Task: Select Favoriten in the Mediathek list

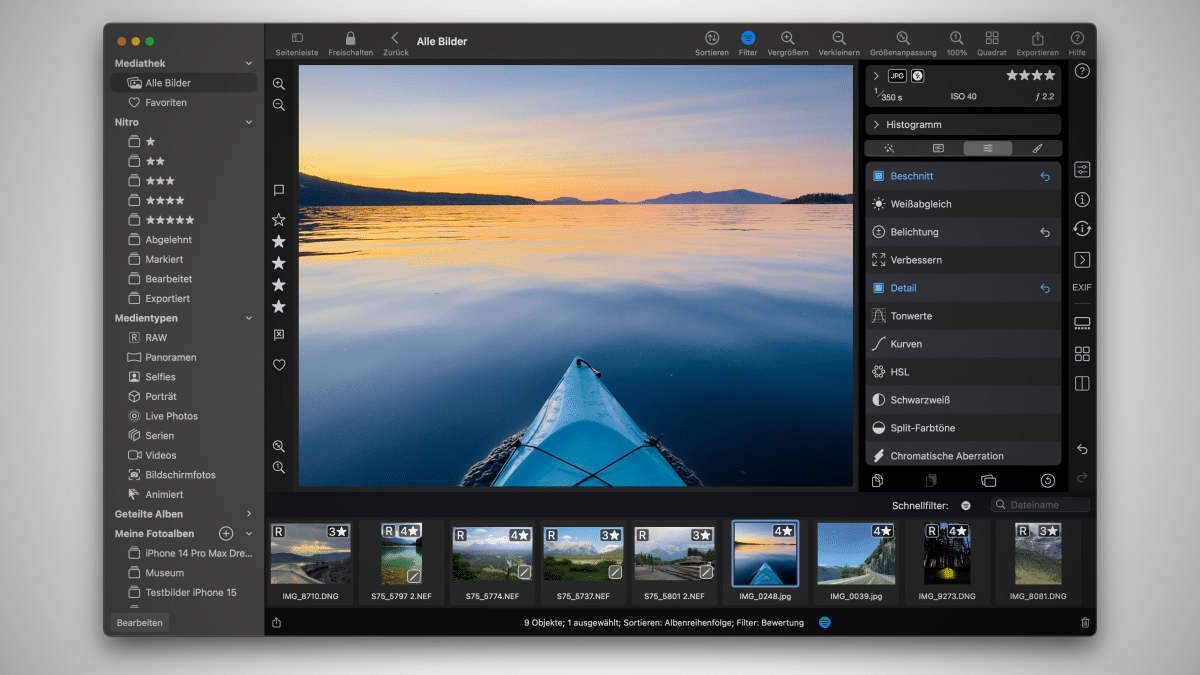Action: [165, 103]
